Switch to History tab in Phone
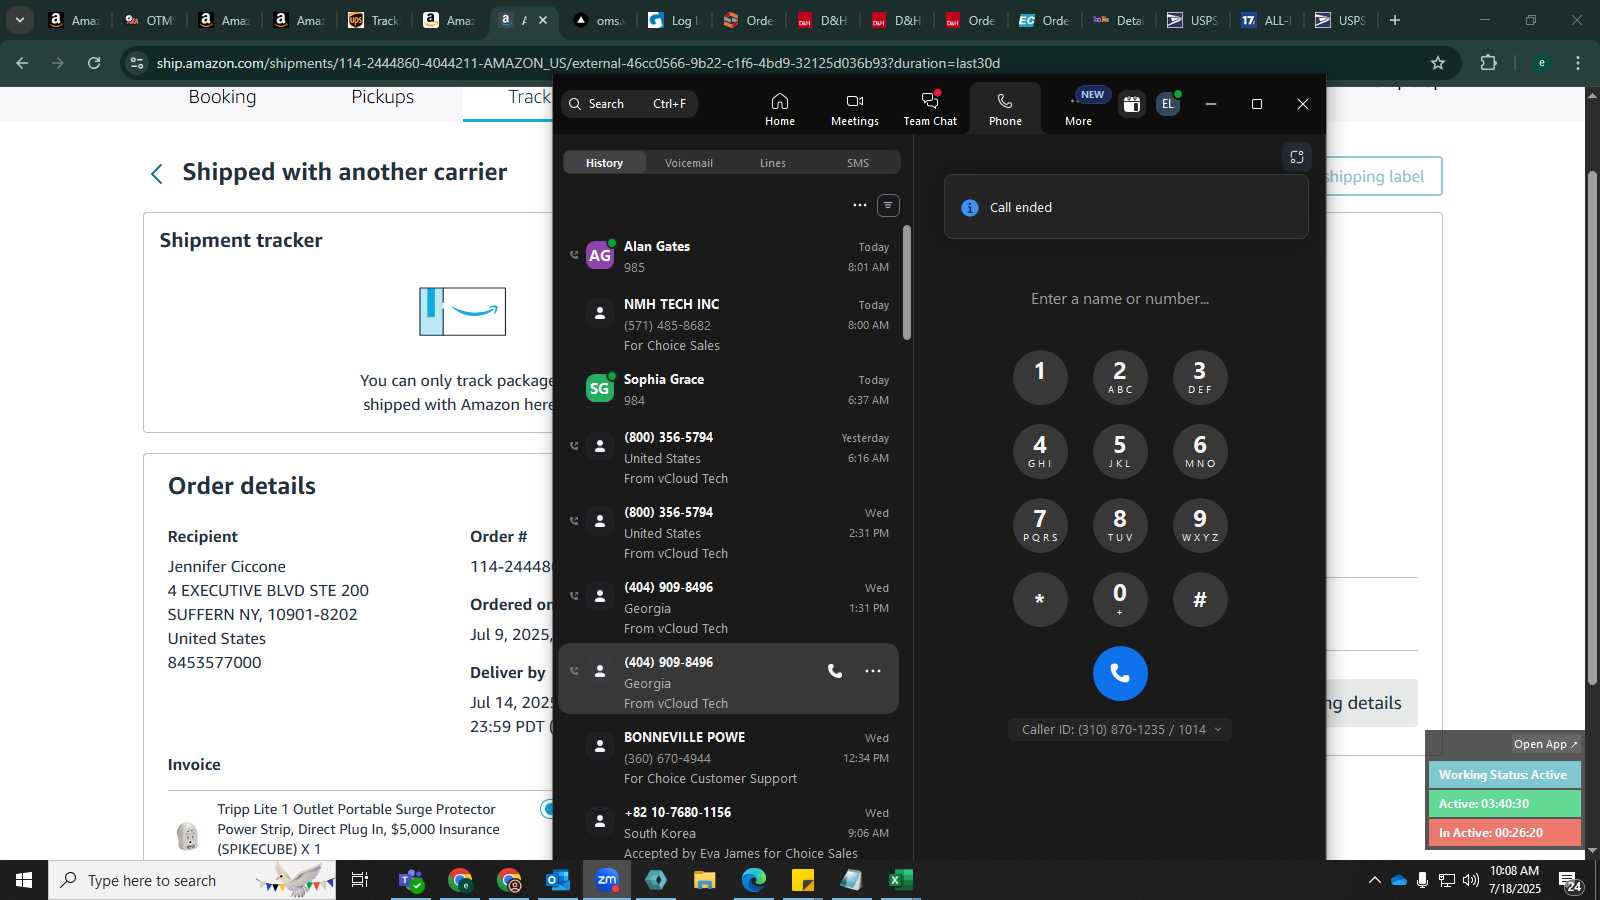Image resolution: width=1600 pixels, height=900 pixels. 604,163
